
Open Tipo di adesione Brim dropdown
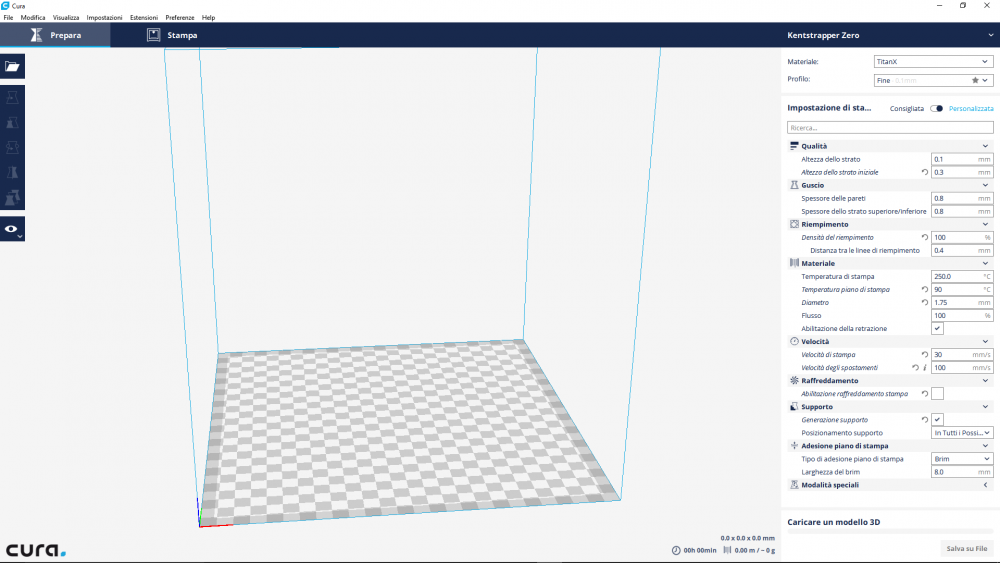[961, 459]
